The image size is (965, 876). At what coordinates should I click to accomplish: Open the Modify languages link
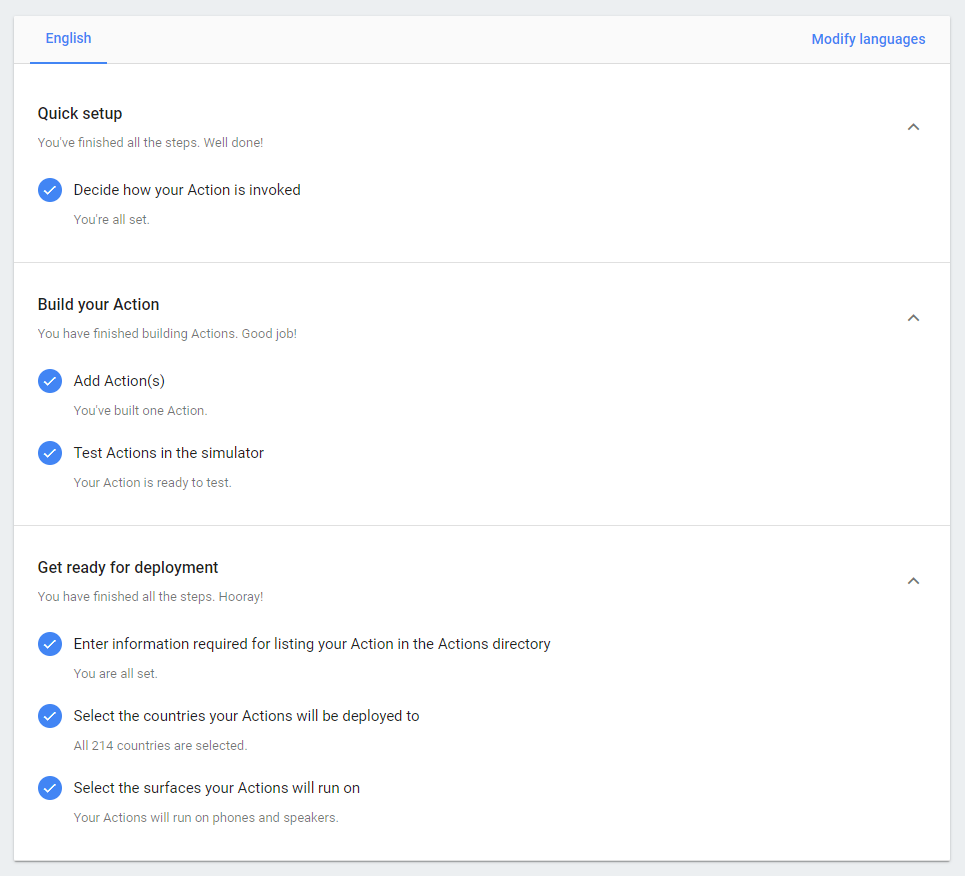[x=868, y=39]
